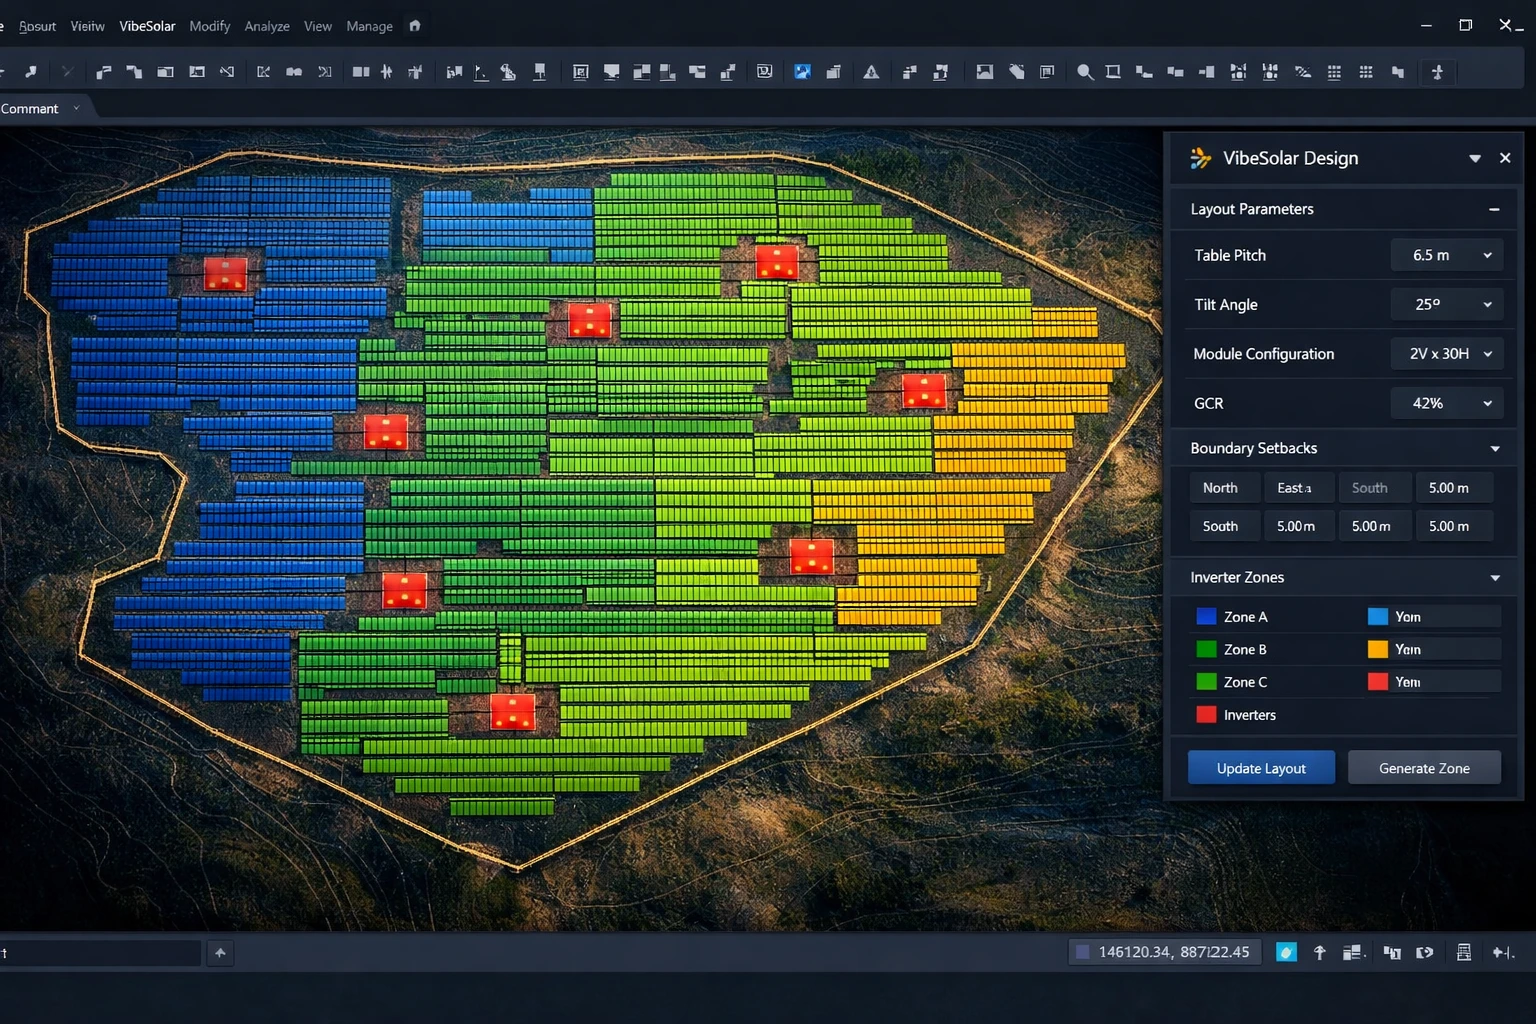Click the Update Layout button
Viewport: 1536px width, 1024px height.
(1261, 768)
